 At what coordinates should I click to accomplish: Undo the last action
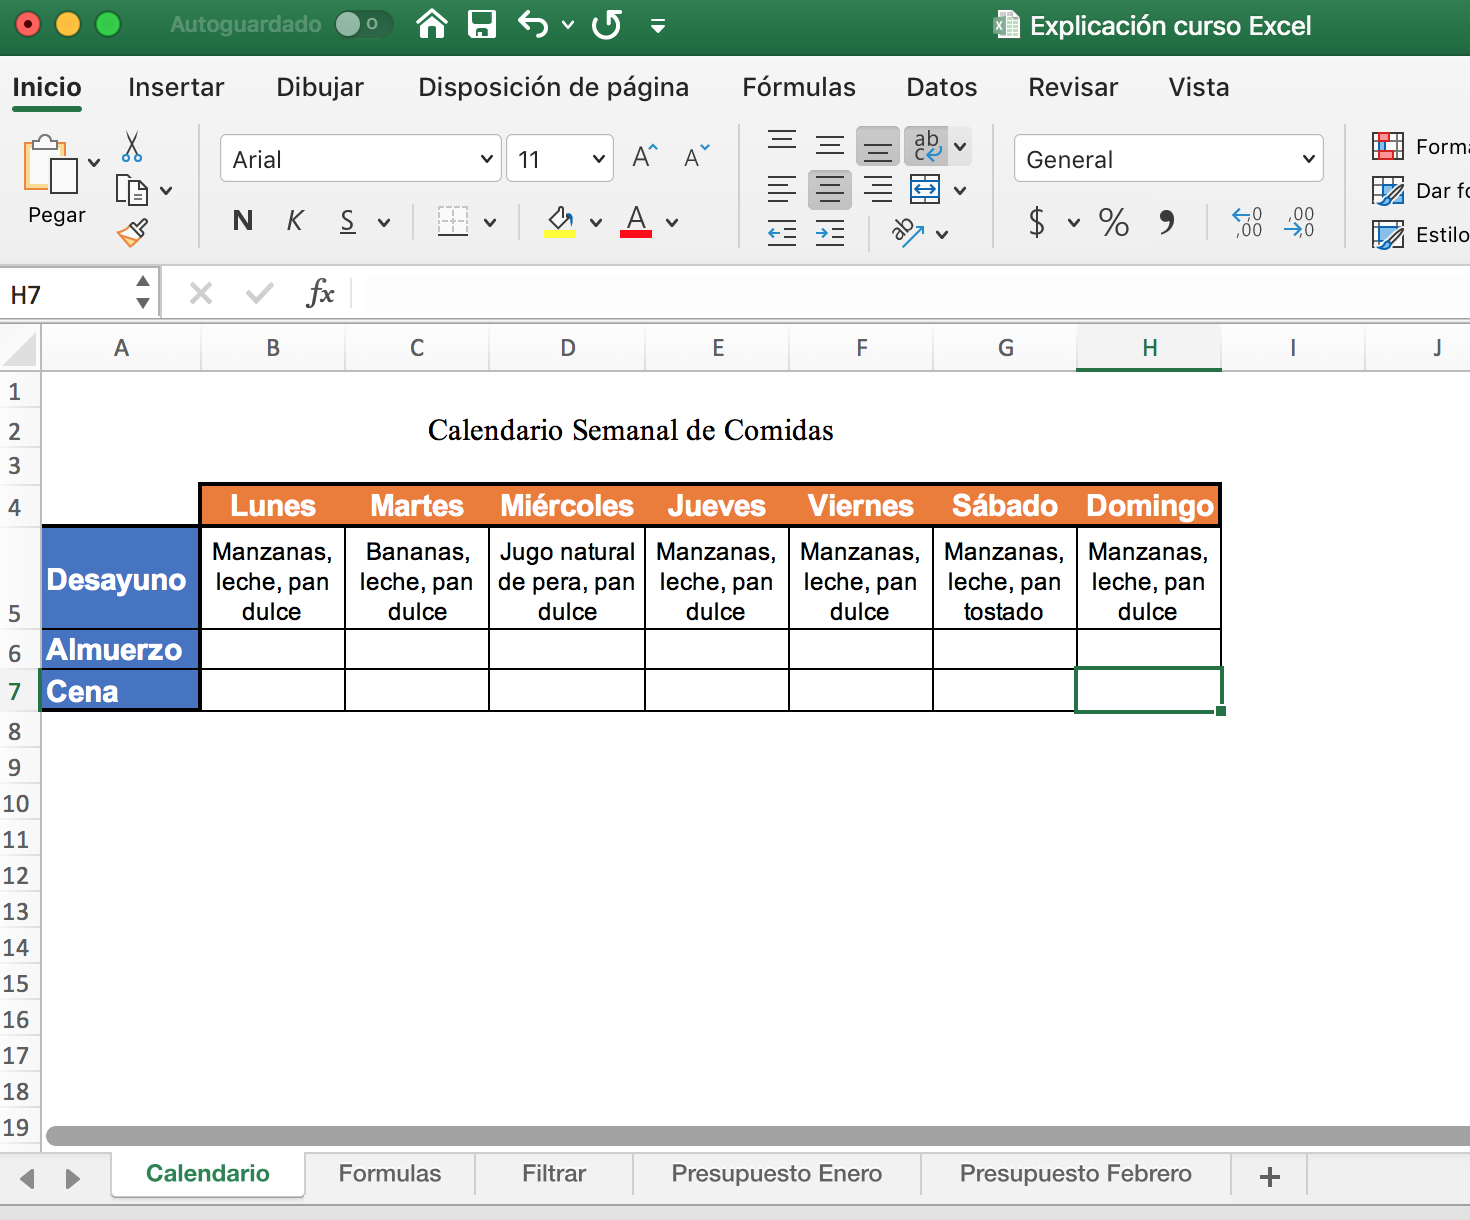[533, 24]
